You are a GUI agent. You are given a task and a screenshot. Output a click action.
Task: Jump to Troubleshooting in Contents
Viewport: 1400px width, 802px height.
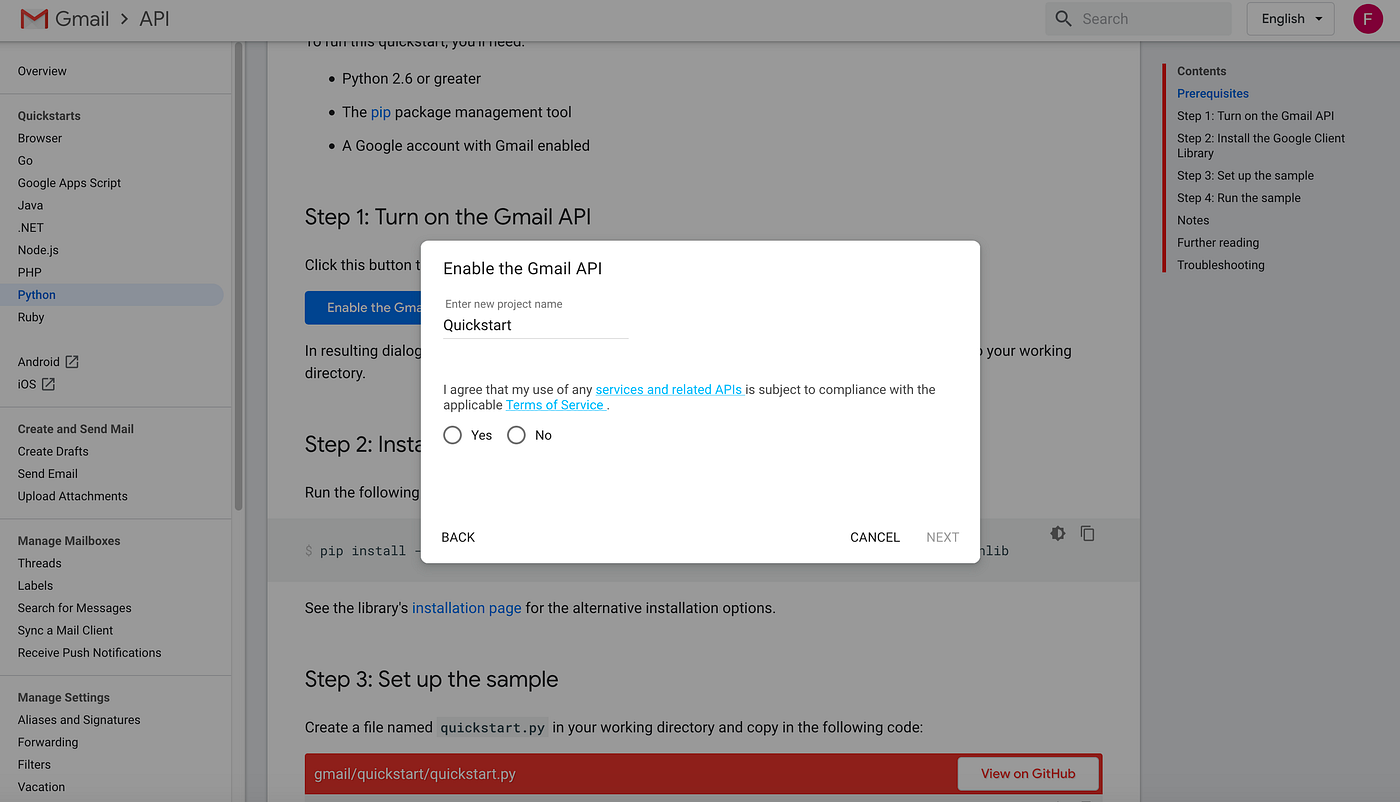[x=1221, y=265]
